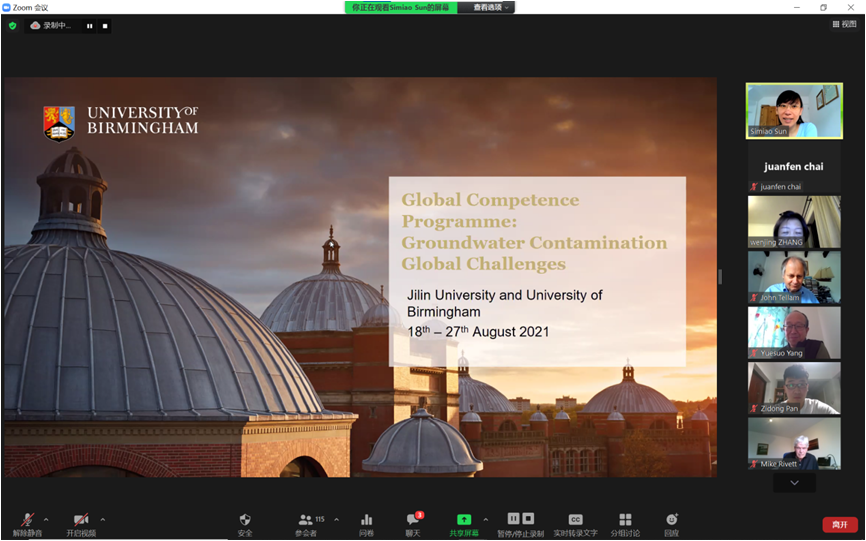866x541 pixels.
Task: Click the red Leave (离开) button
Action: tap(839, 524)
